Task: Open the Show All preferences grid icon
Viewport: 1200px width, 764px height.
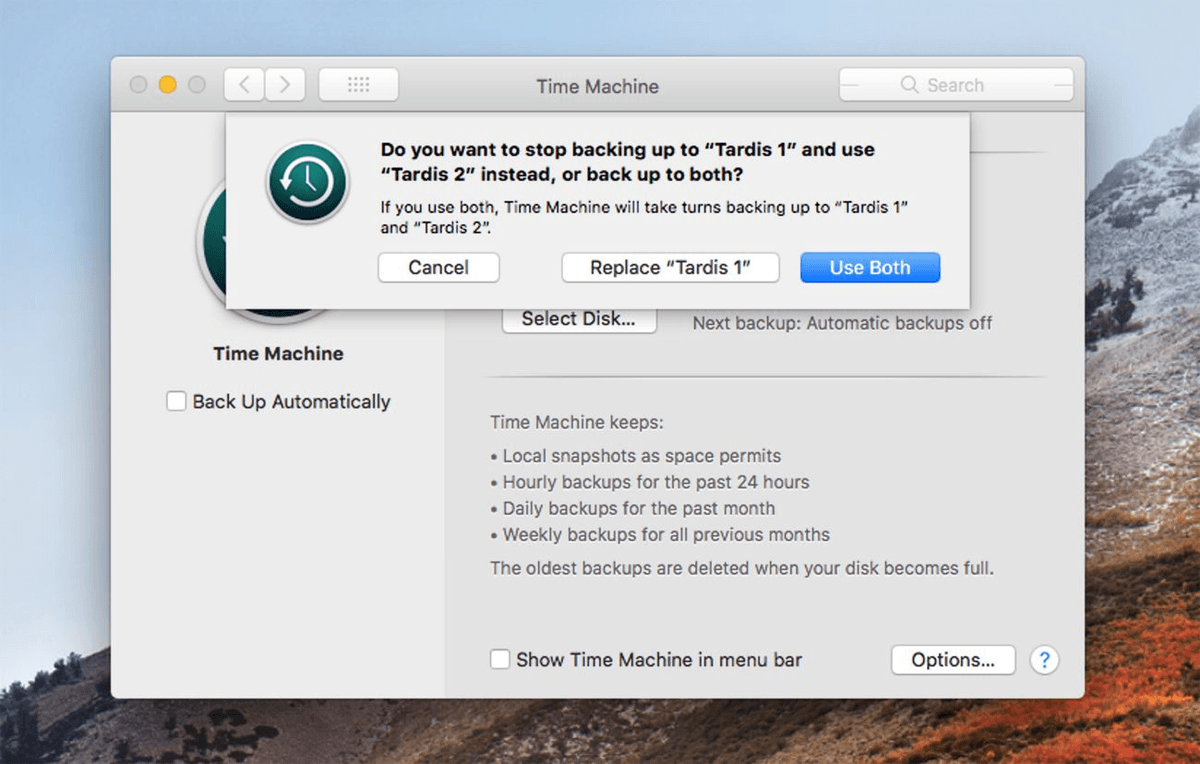Action: [x=358, y=84]
